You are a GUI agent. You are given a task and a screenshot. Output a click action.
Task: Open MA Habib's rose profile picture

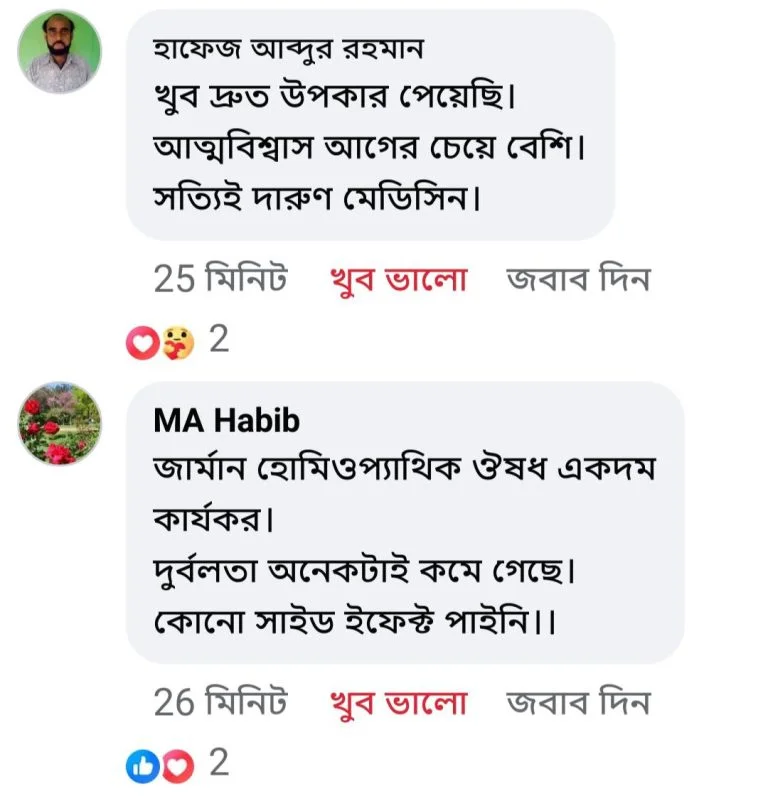coord(60,425)
